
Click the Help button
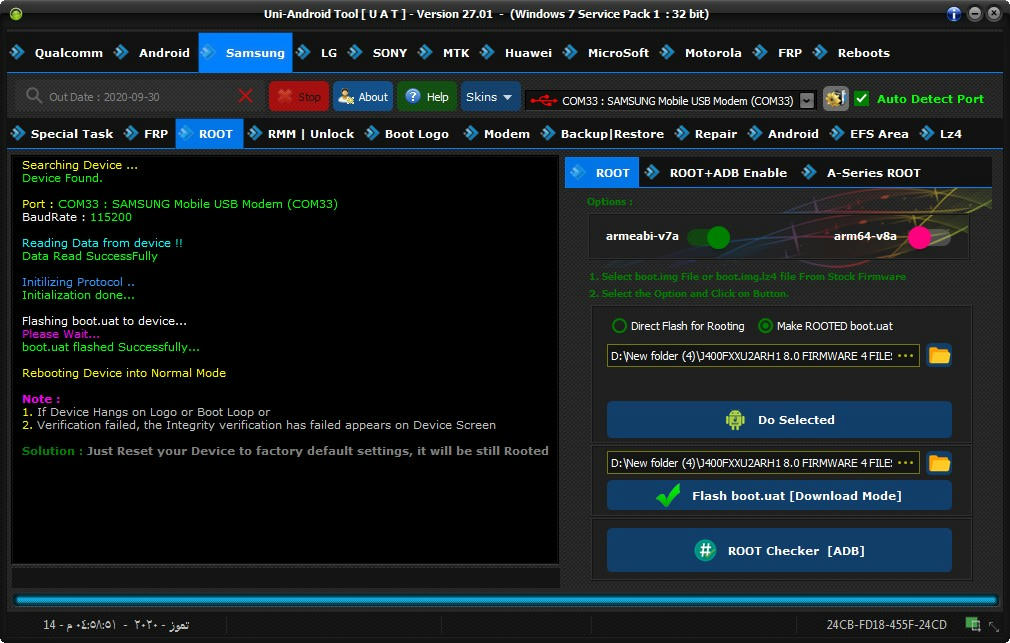[x=427, y=97]
